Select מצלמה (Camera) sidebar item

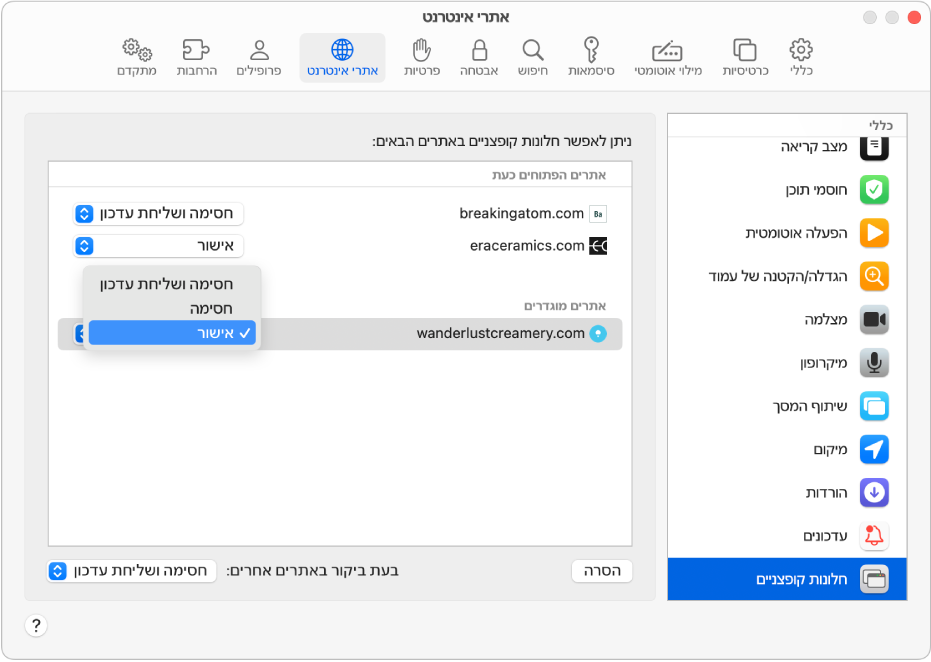787,319
